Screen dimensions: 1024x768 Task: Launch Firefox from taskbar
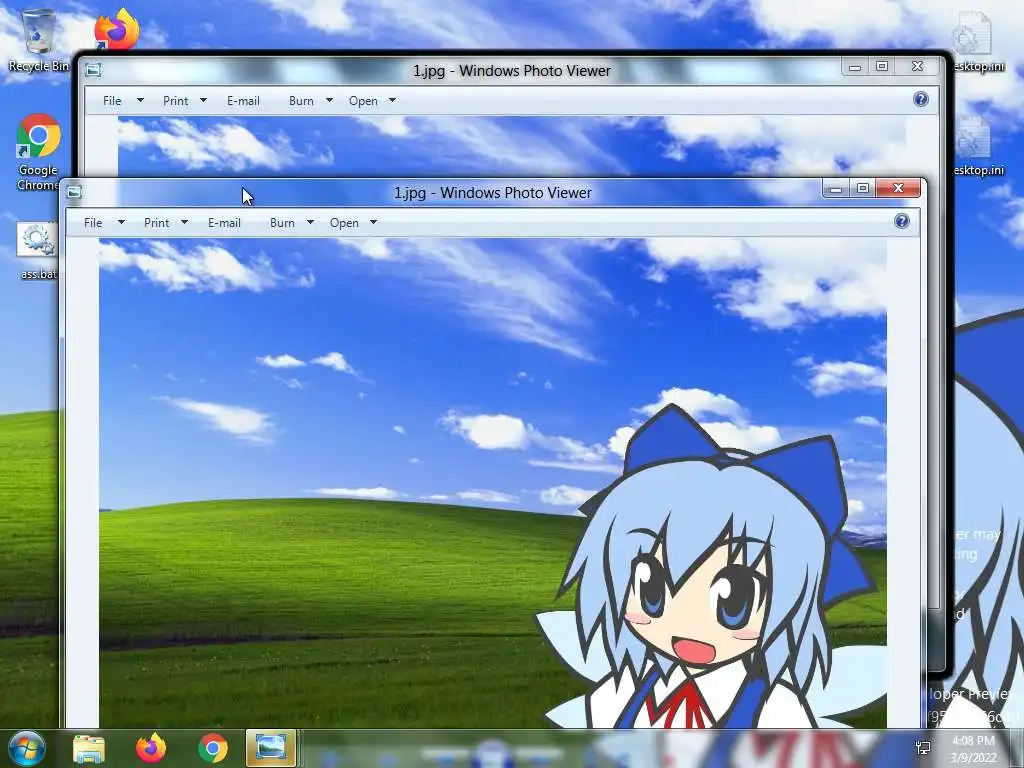151,748
